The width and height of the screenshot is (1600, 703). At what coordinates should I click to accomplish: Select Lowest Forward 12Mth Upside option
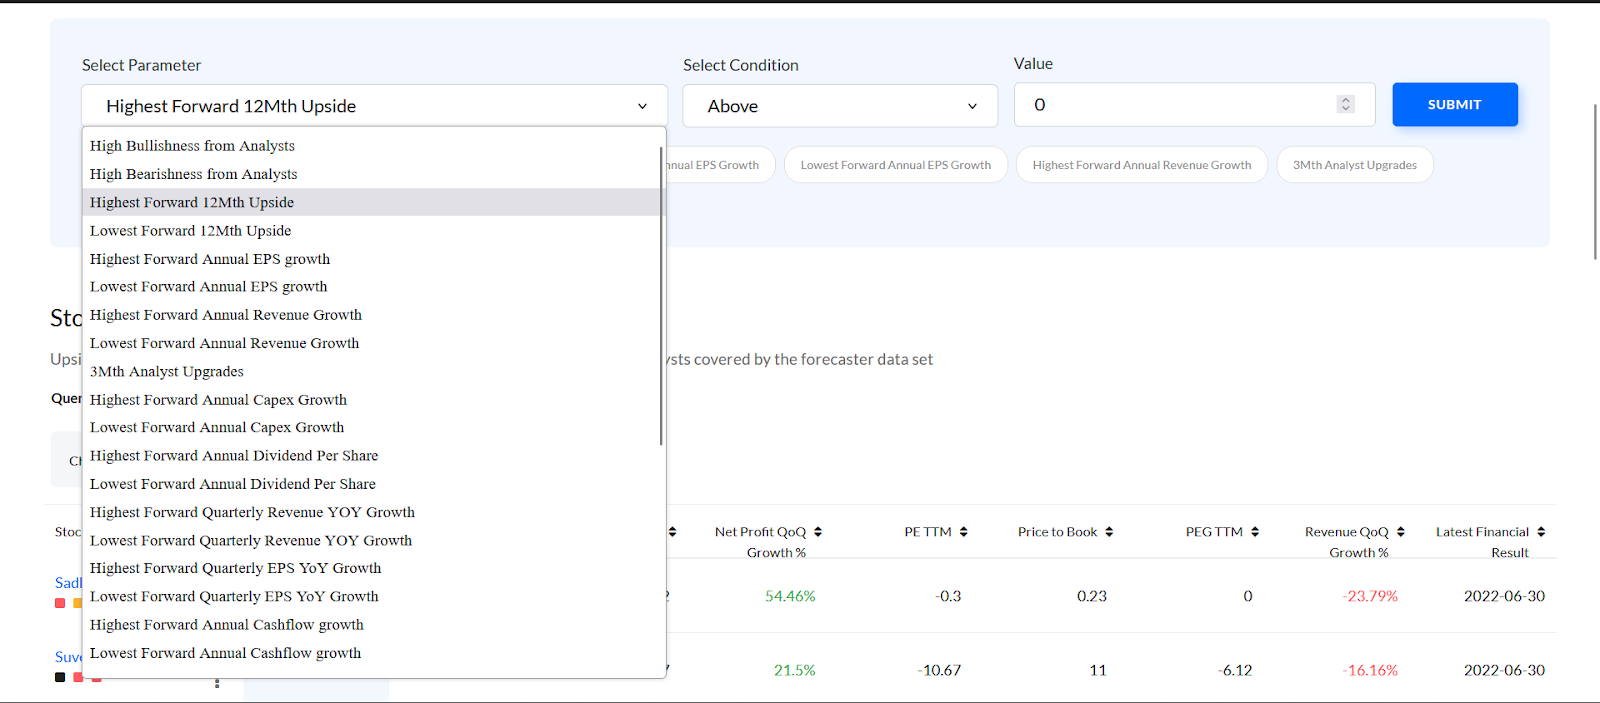tap(190, 231)
